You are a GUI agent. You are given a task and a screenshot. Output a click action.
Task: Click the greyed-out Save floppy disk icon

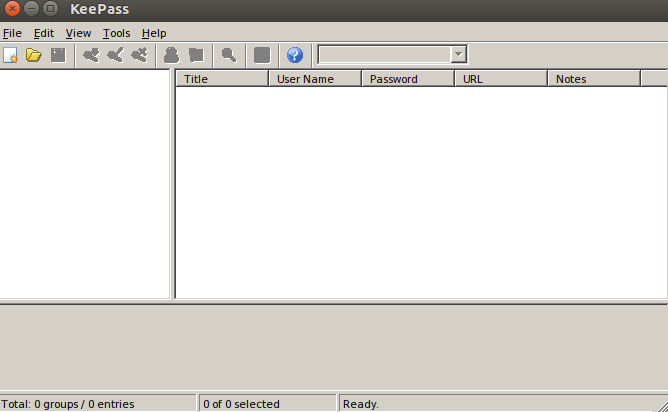(58, 55)
